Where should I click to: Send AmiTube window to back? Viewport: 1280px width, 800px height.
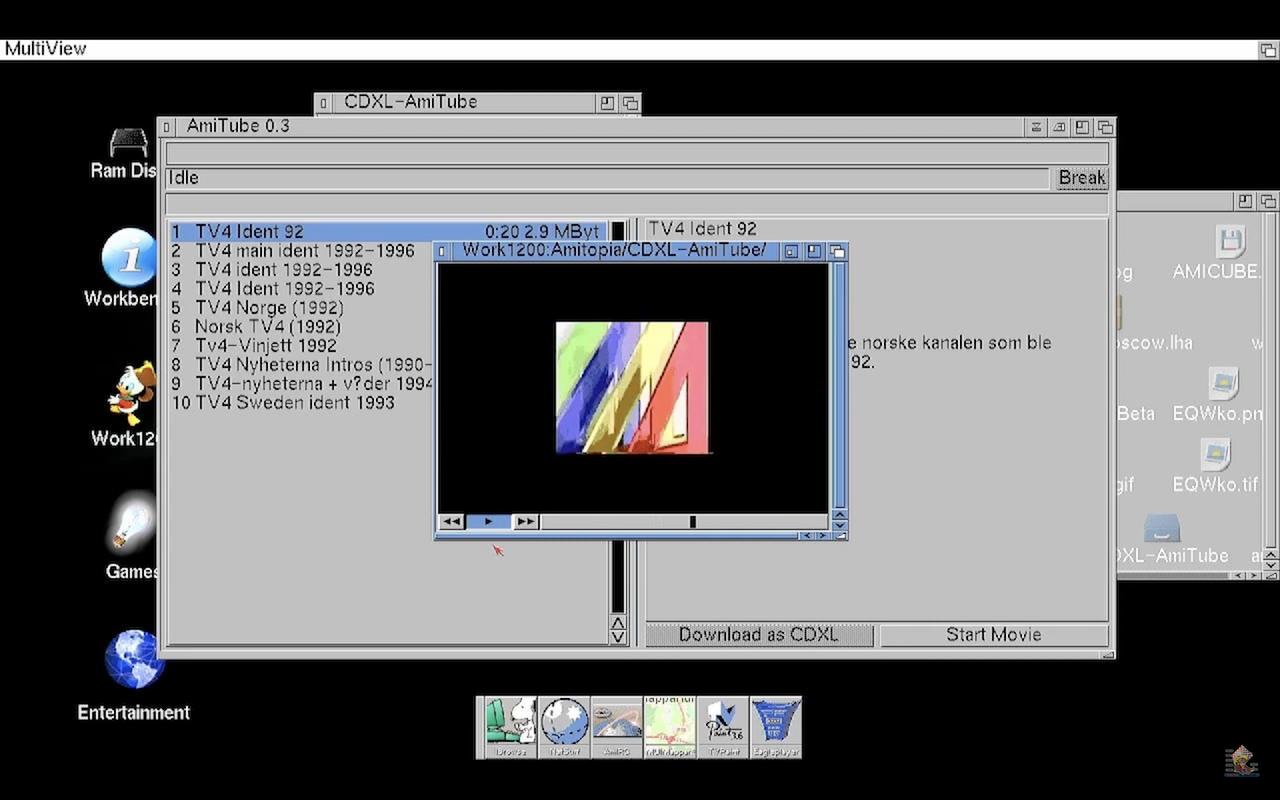click(x=1104, y=127)
